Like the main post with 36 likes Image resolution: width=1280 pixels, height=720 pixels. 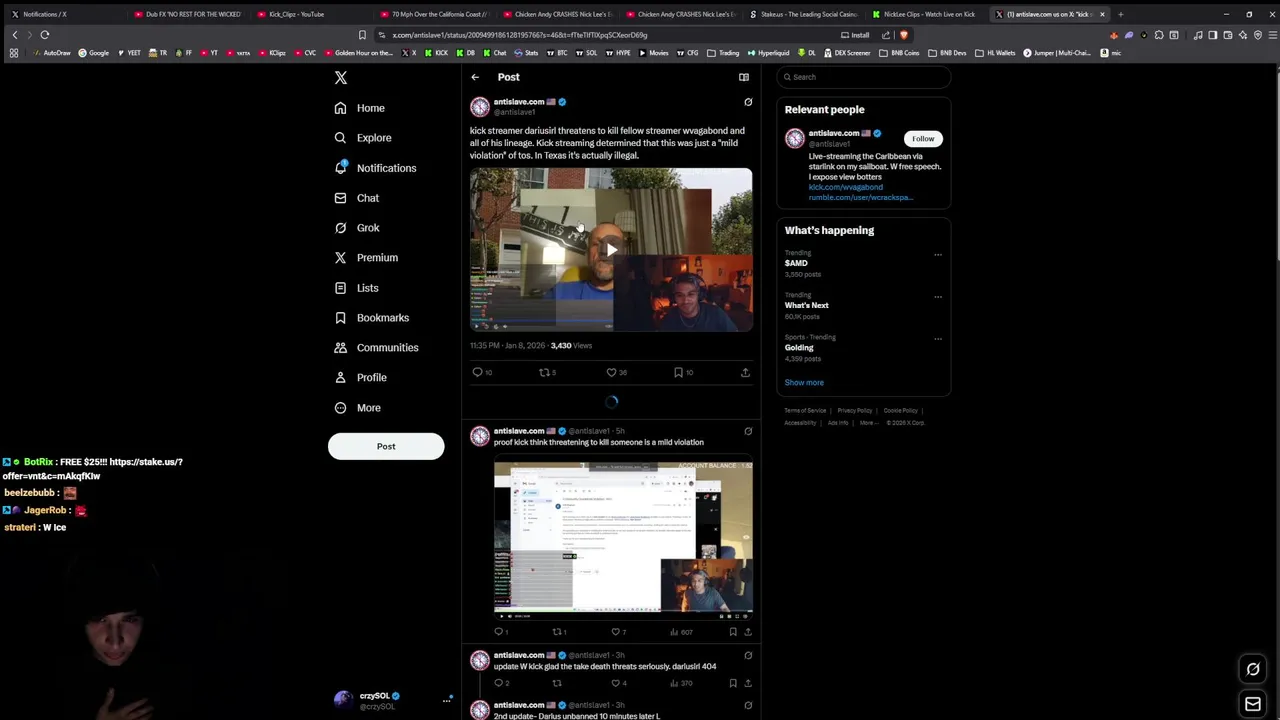616,372
